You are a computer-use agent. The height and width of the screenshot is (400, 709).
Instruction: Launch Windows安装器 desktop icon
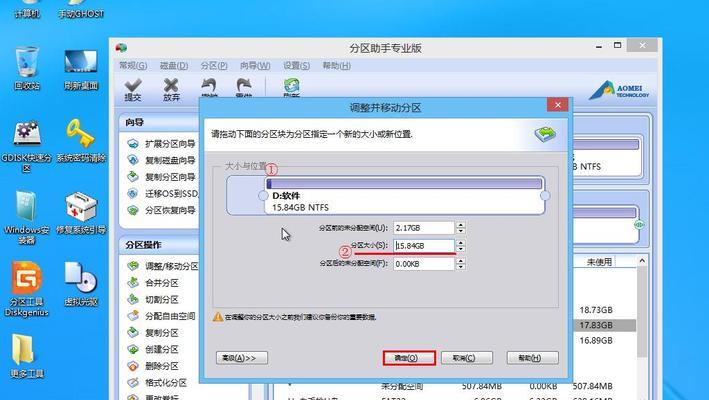point(27,218)
